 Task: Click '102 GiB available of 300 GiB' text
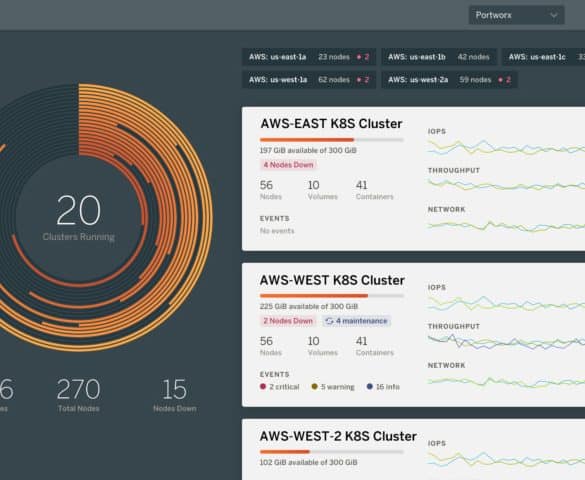[x=309, y=462]
